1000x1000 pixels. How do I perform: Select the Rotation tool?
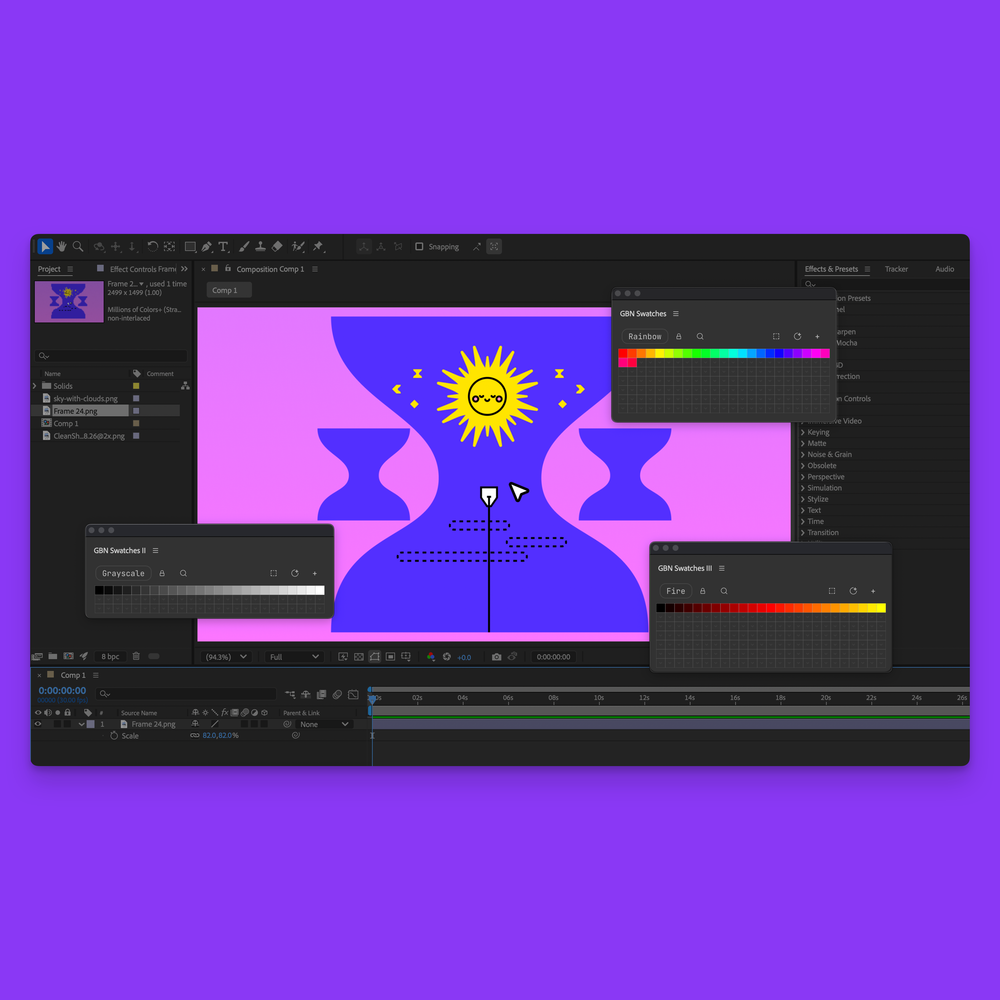(152, 246)
